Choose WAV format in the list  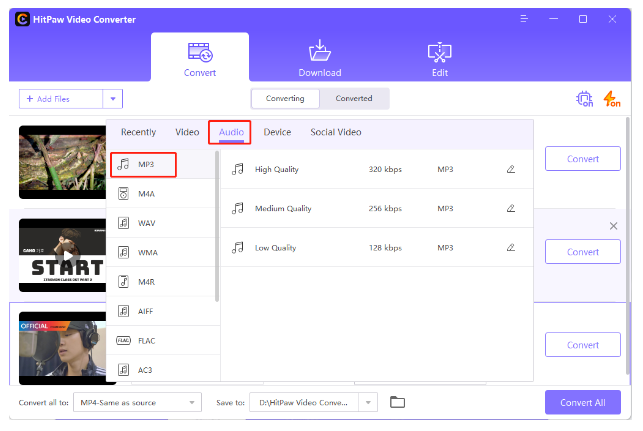[161, 223]
